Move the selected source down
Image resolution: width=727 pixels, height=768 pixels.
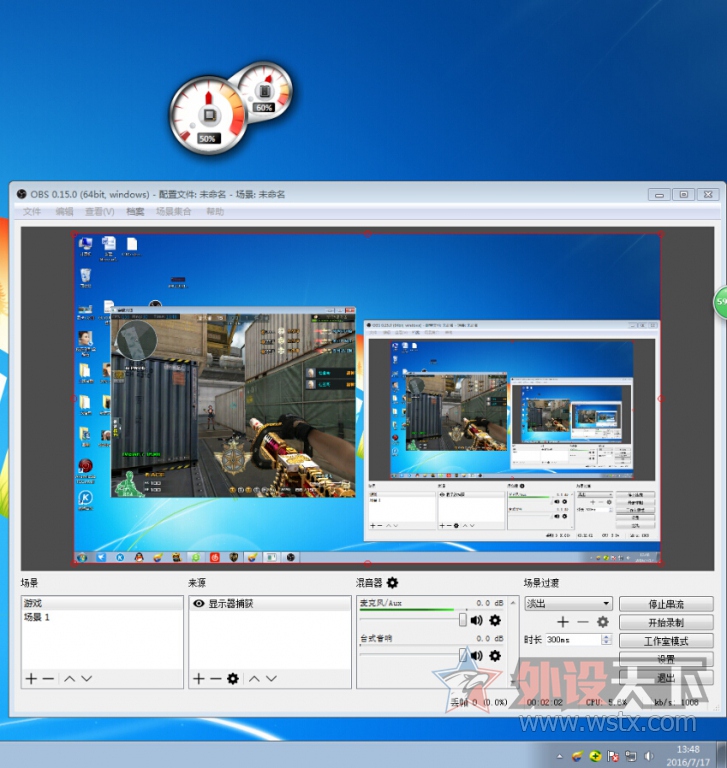pyautogui.click(x=271, y=678)
